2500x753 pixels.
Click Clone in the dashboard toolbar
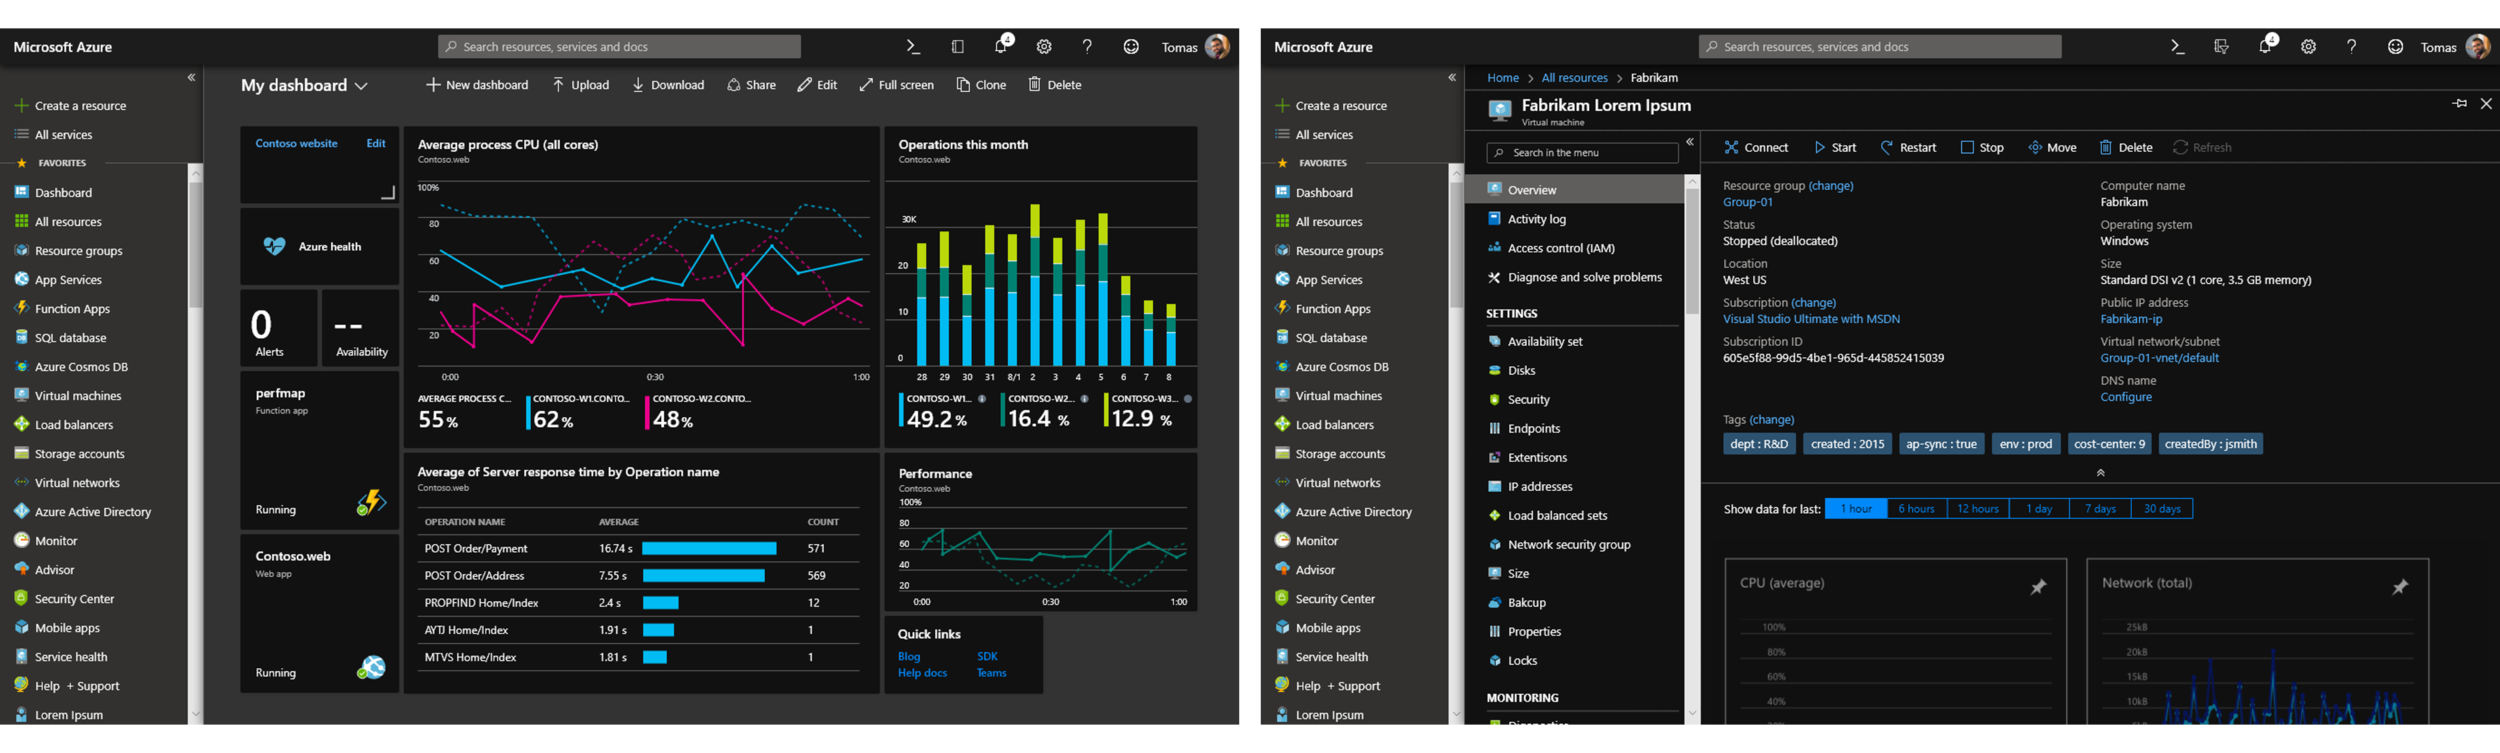tap(981, 85)
